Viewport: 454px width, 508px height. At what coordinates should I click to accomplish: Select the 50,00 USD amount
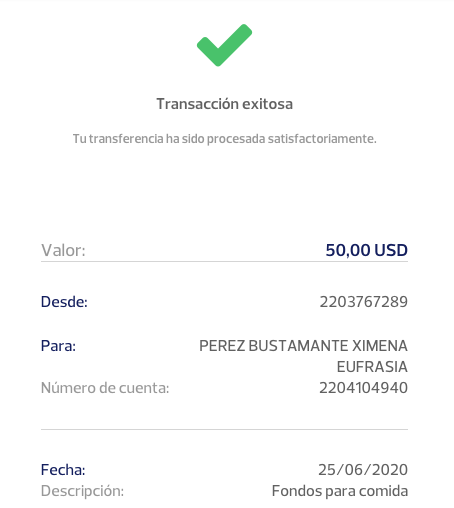point(367,250)
